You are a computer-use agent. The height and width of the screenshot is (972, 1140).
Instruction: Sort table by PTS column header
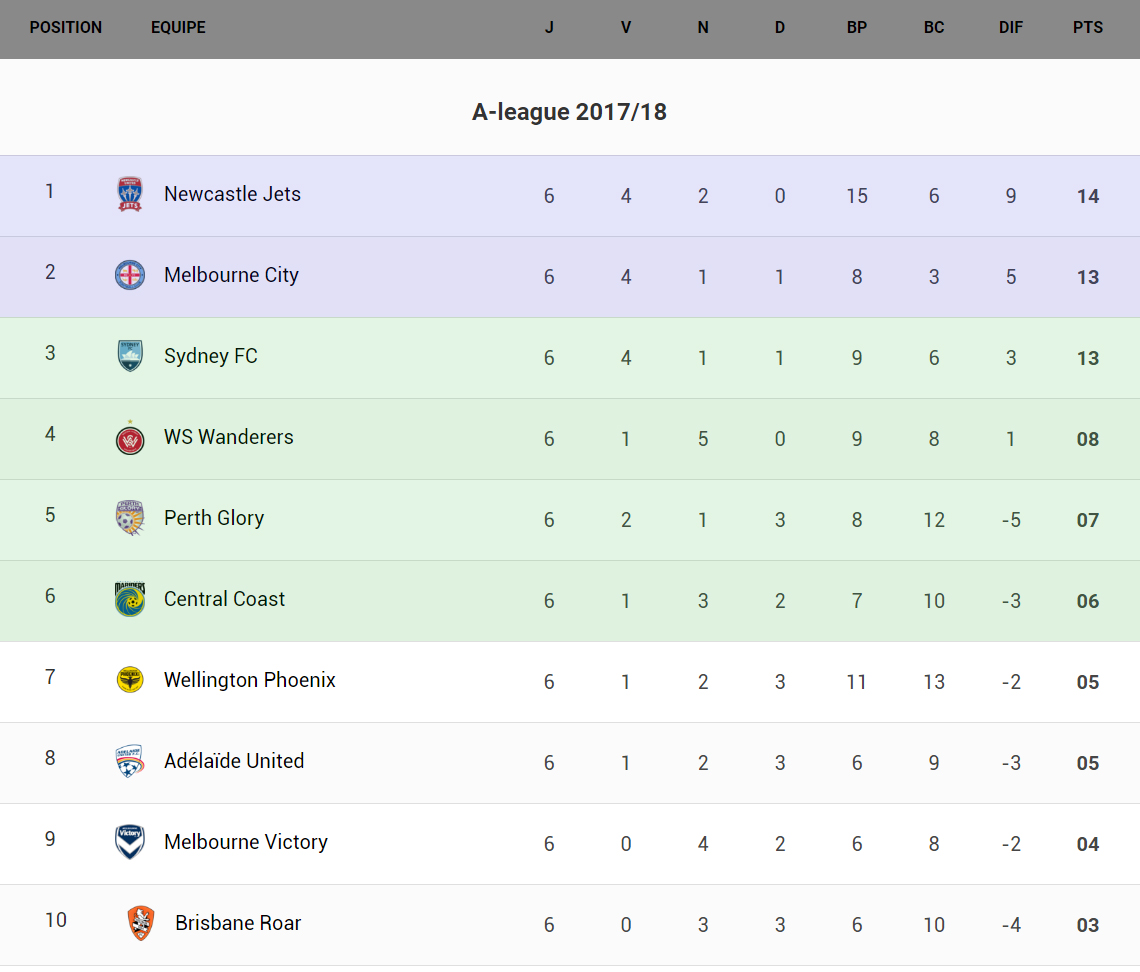click(1088, 28)
